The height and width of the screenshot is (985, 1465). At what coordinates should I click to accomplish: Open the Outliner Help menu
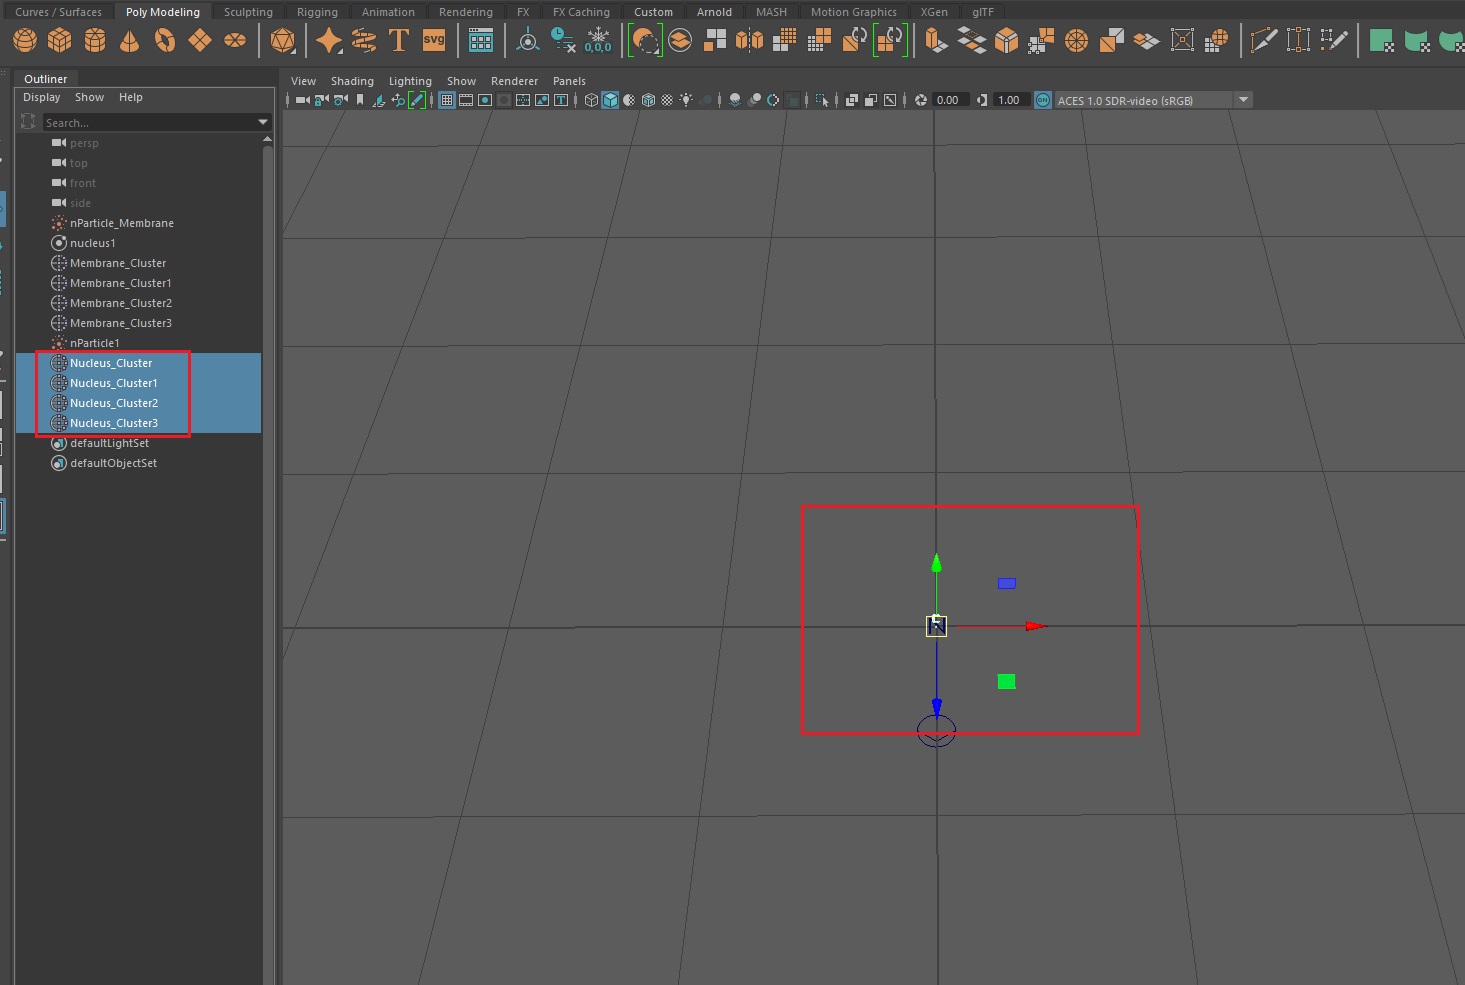[x=131, y=97]
